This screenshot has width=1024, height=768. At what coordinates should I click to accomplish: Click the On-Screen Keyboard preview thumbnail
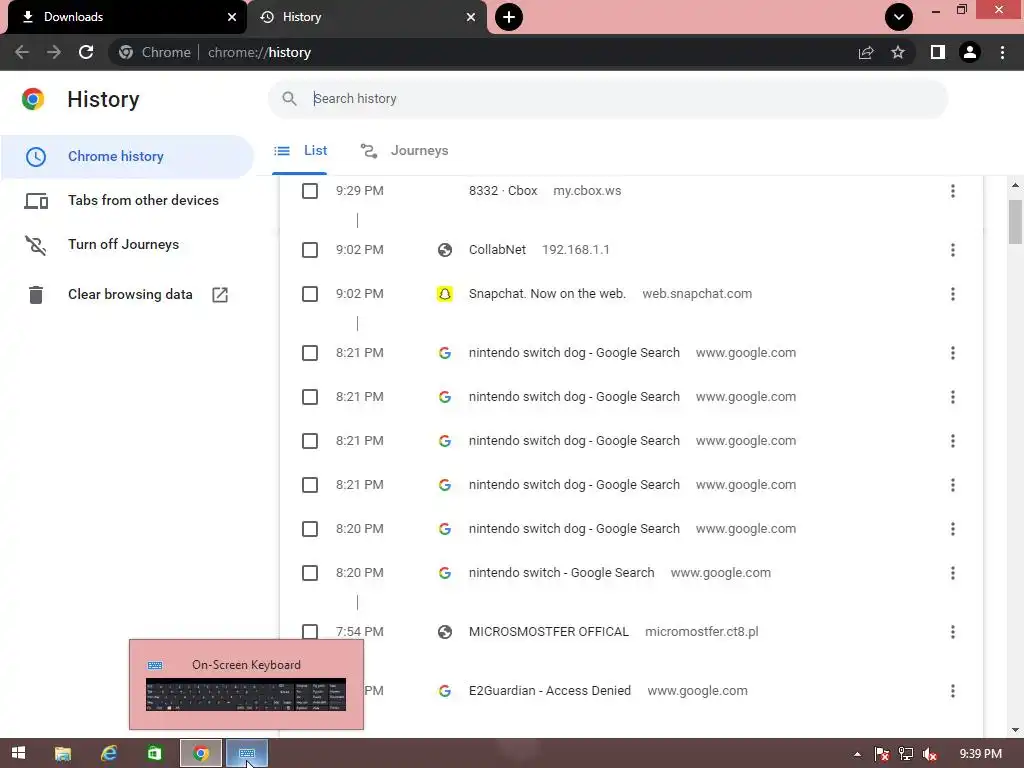246,695
